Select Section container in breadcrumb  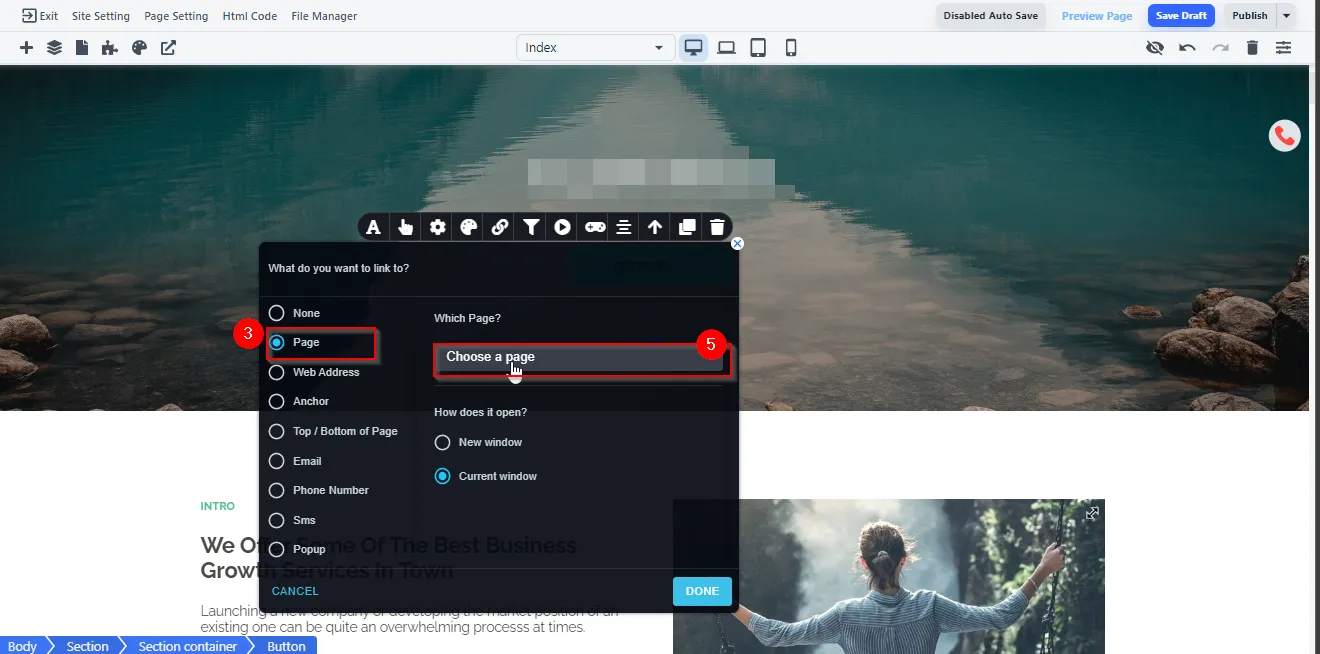(x=188, y=646)
